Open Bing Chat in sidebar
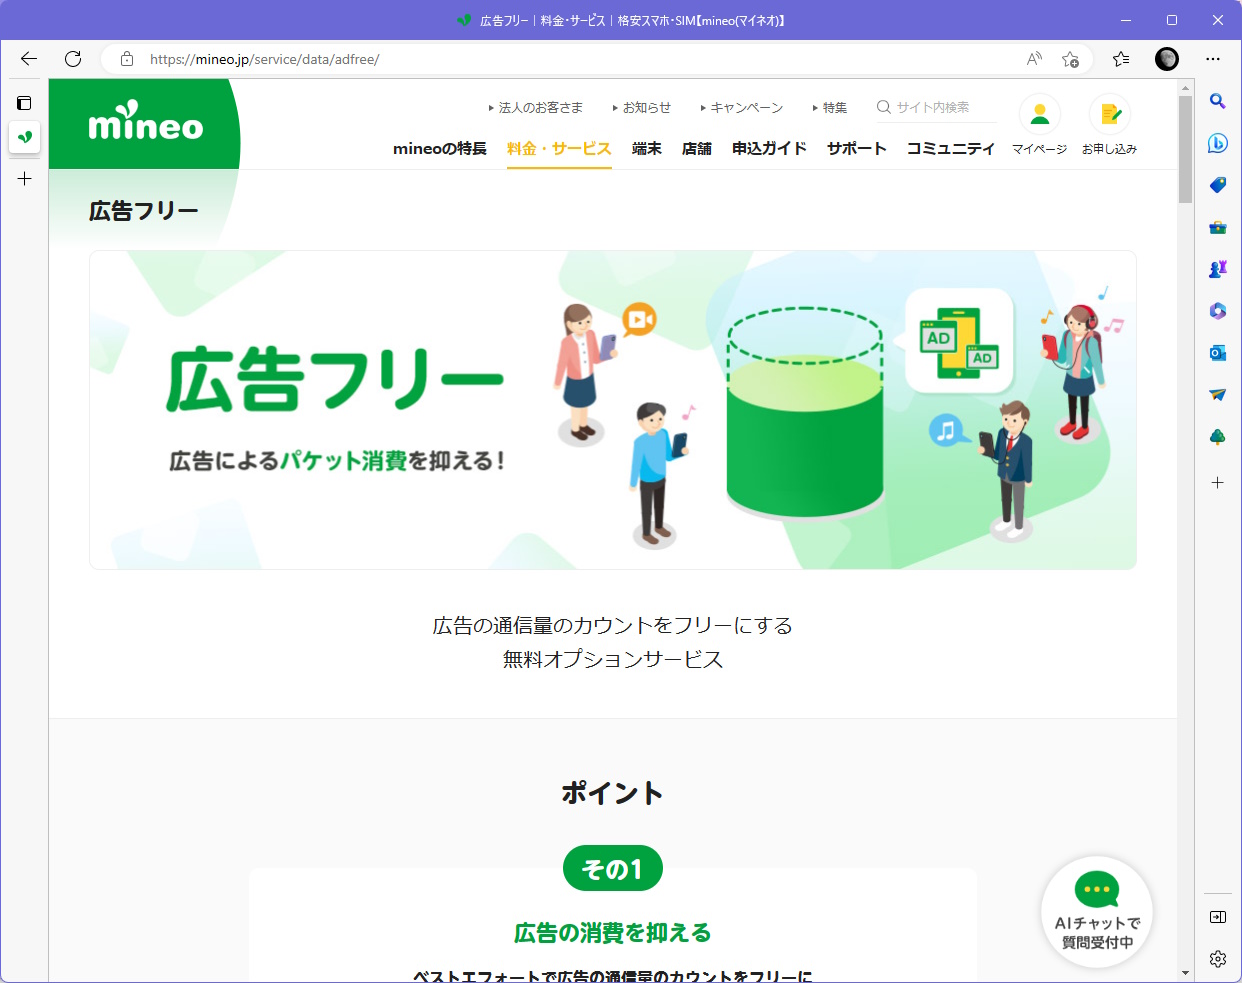This screenshot has width=1242, height=983. coord(1218,143)
